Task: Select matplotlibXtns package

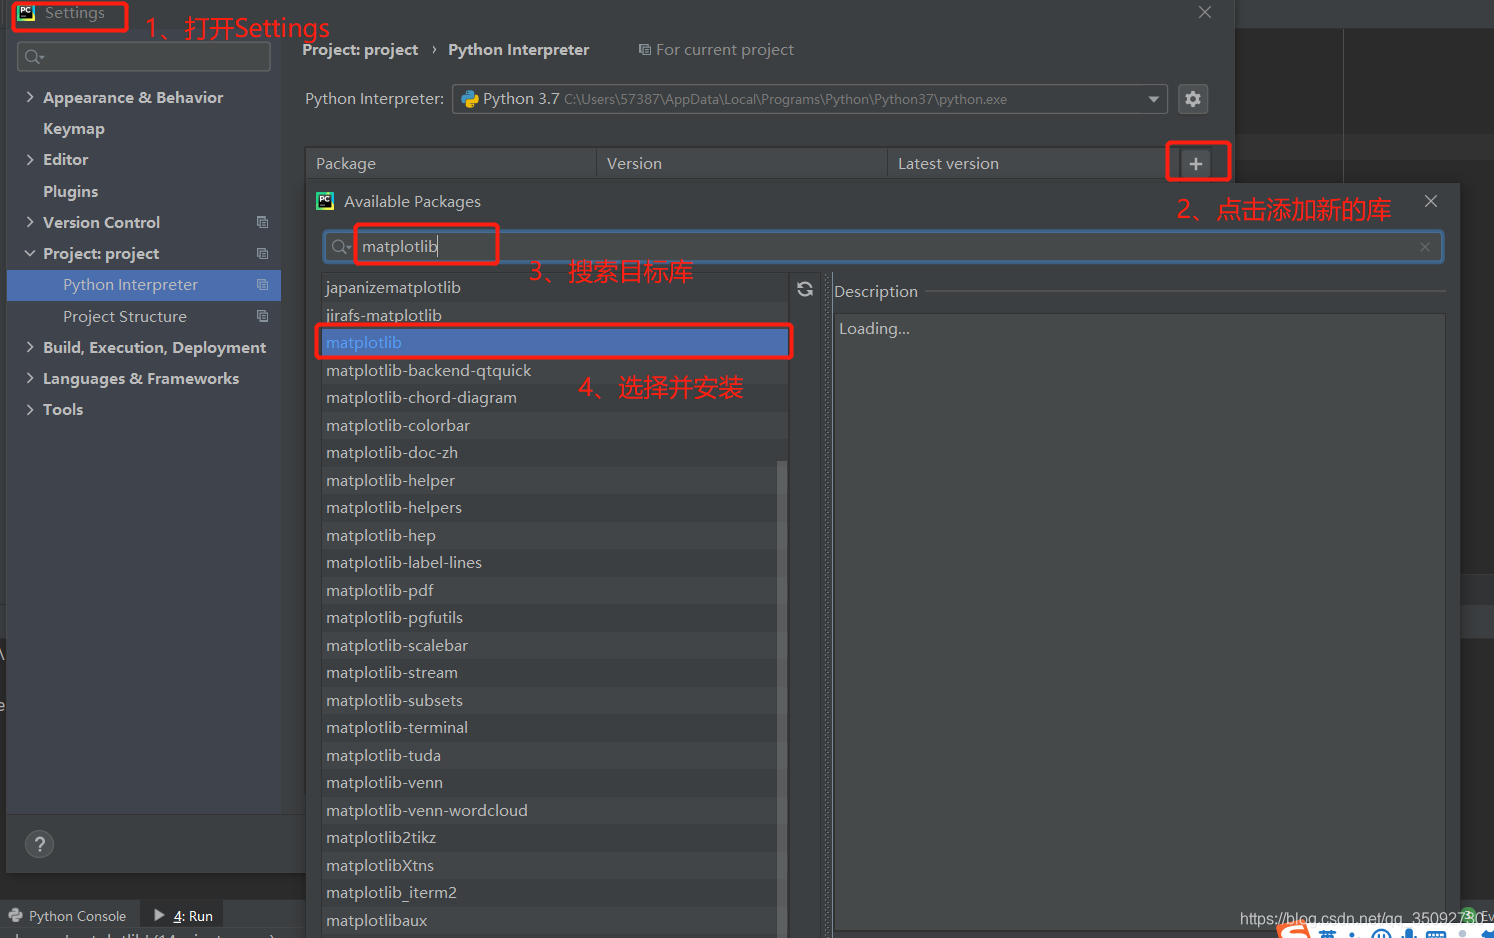Action: [550, 865]
